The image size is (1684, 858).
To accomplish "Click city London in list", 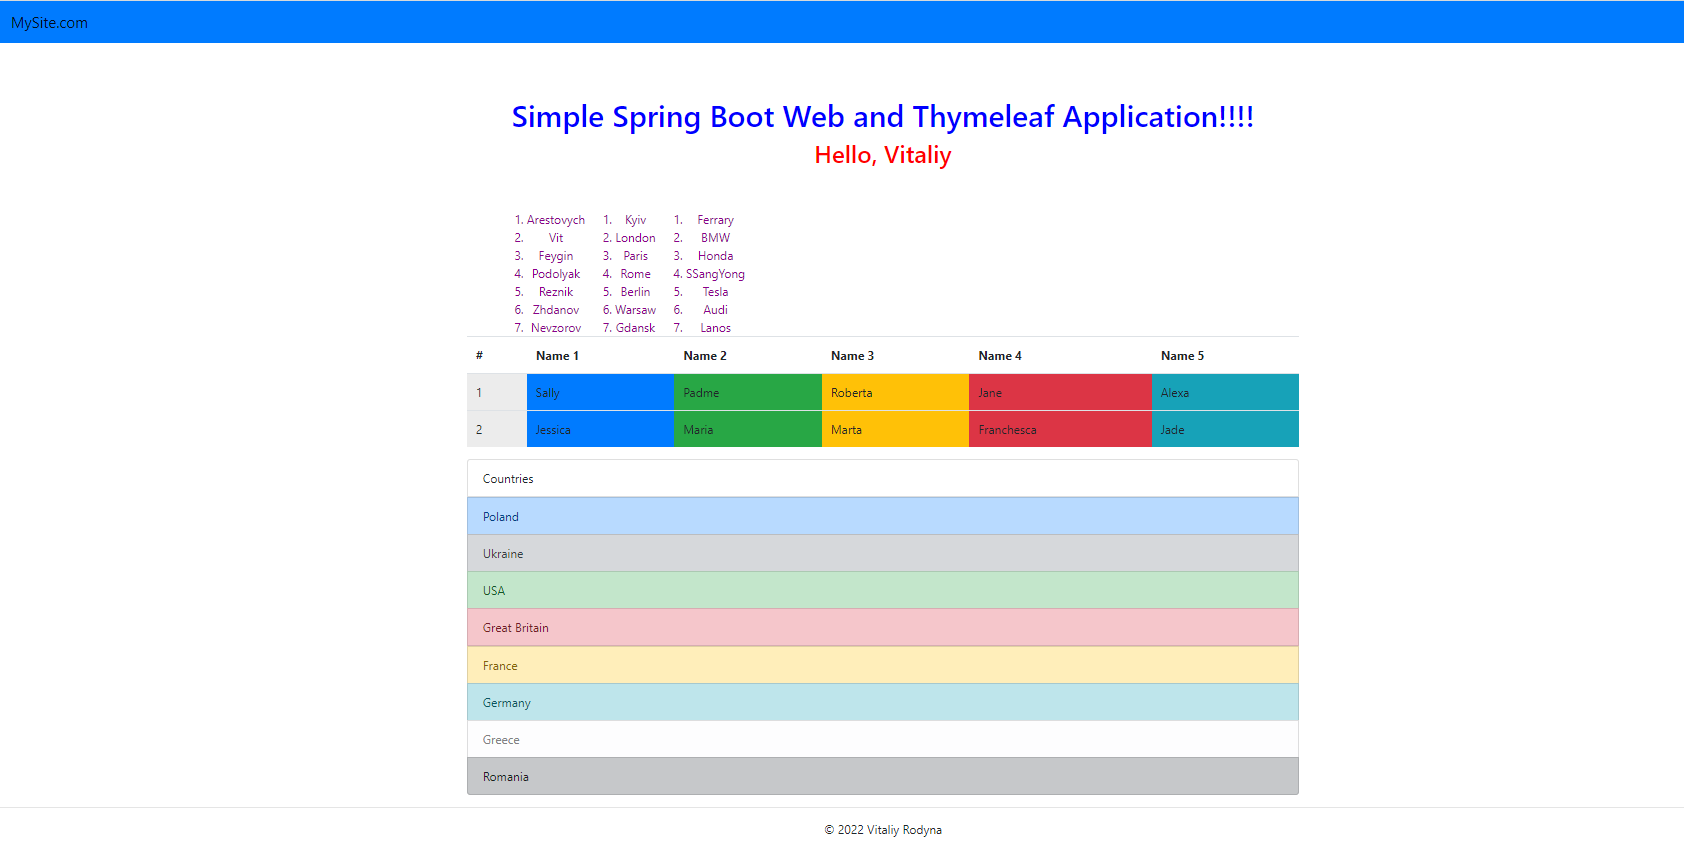I will point(635,238).
